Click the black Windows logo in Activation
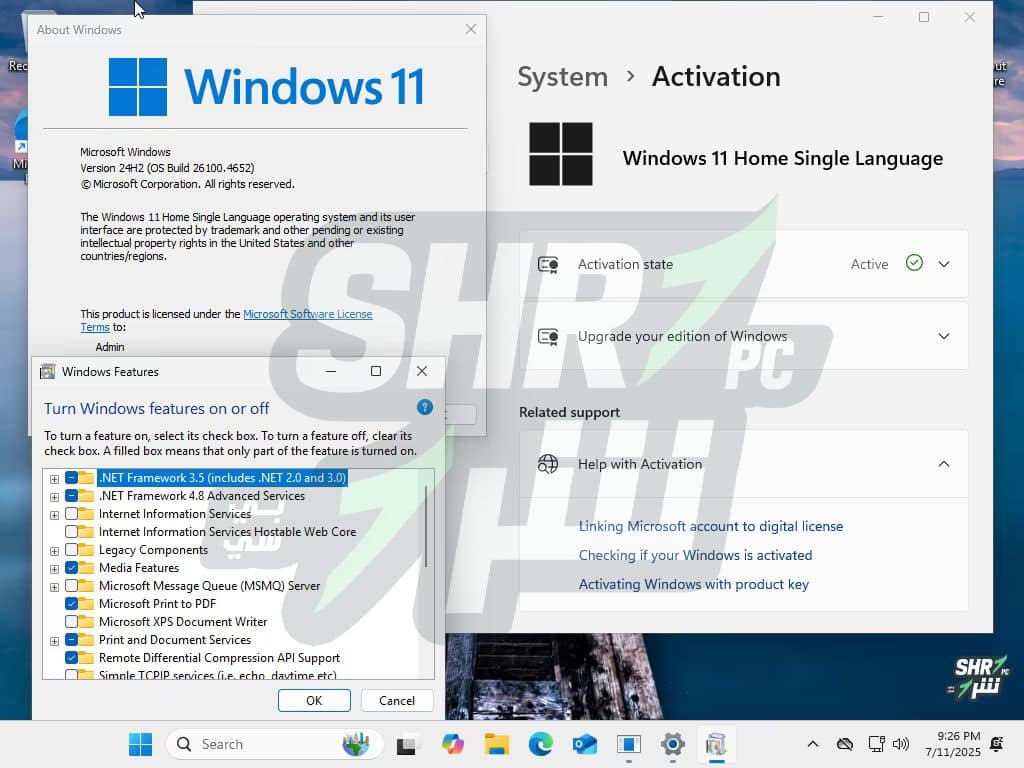 [x=561, y=154]
